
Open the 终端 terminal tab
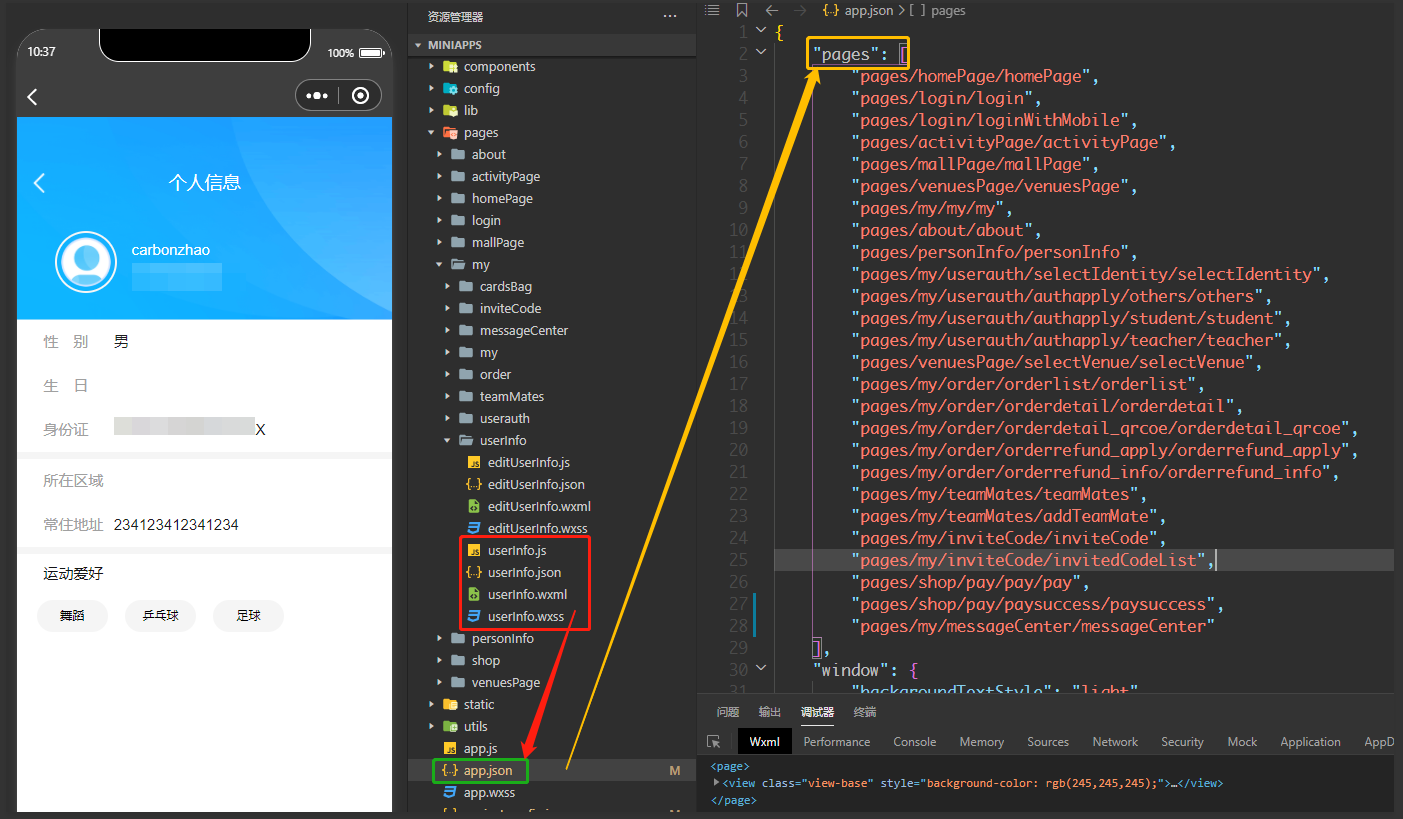click(x=864, y=712)
